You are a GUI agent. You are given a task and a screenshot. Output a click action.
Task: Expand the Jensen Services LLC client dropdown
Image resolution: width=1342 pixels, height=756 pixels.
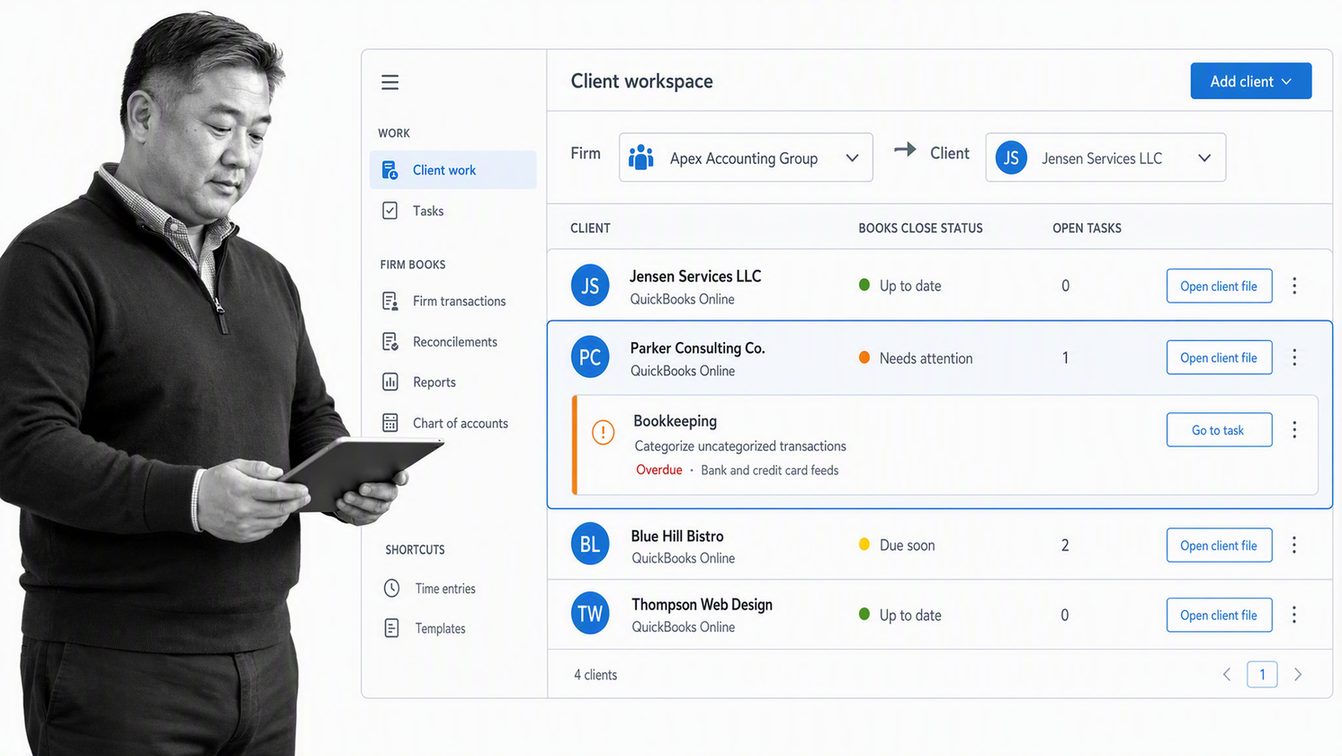(x=1106, y=158)
